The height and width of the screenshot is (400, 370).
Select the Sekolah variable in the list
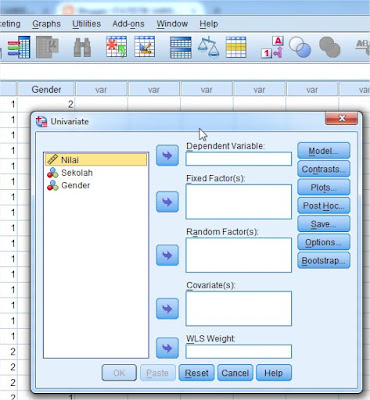[96, 173]
